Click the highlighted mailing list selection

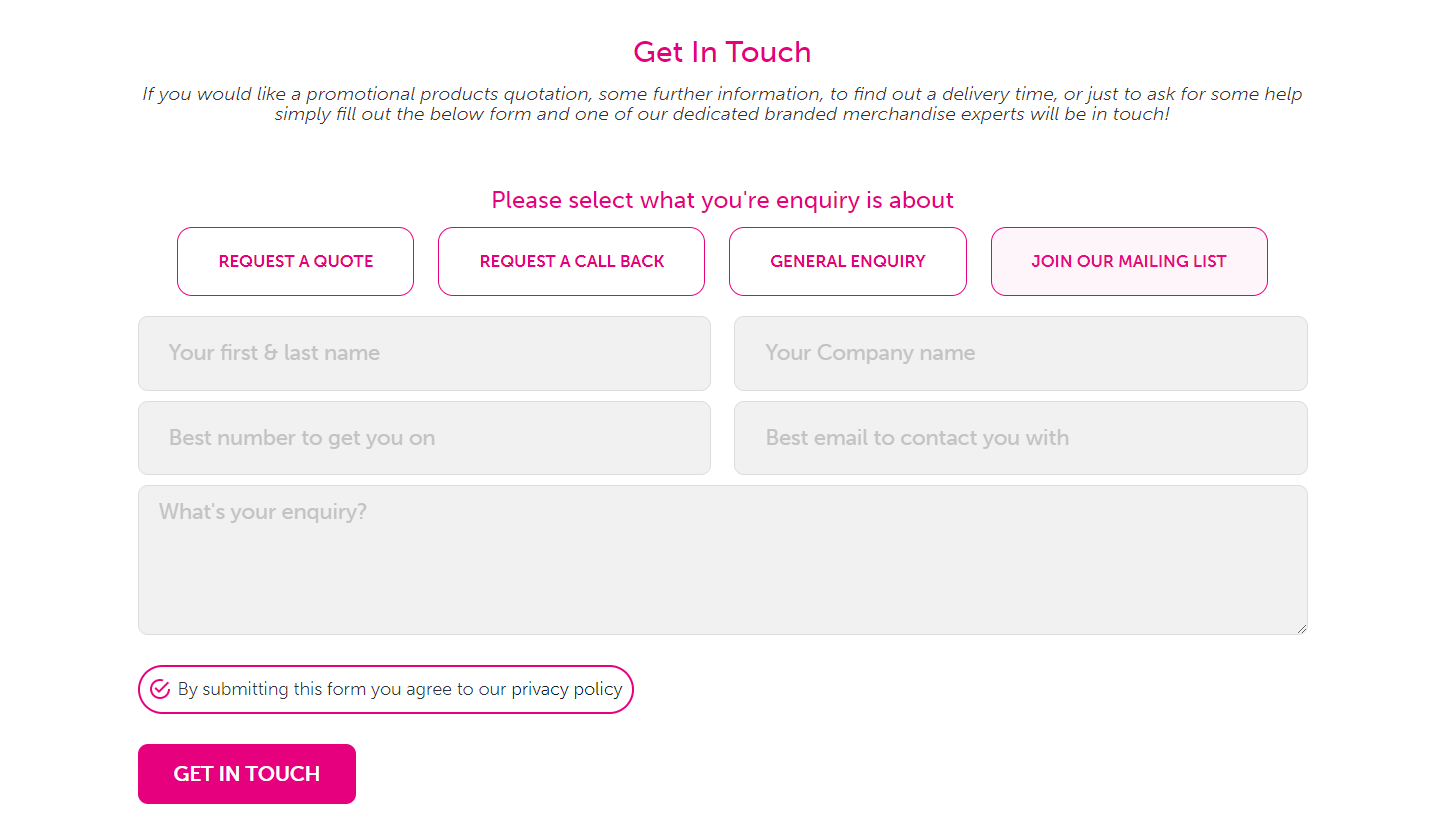coord(1129,261)
